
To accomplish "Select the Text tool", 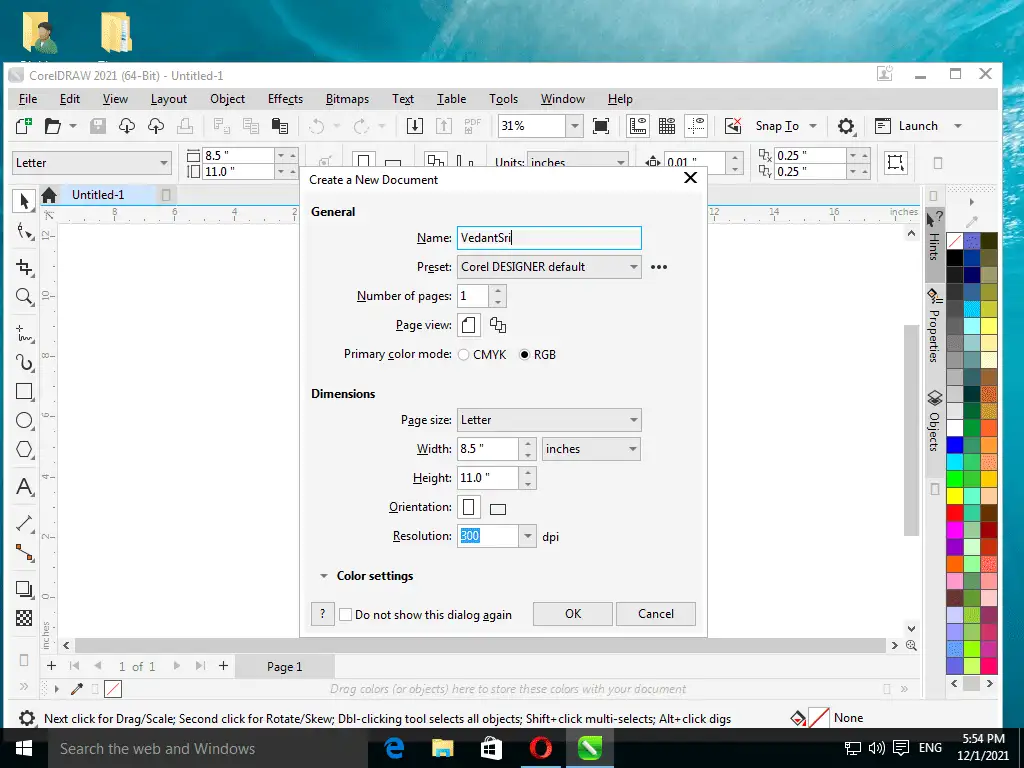I will (24, 487).
